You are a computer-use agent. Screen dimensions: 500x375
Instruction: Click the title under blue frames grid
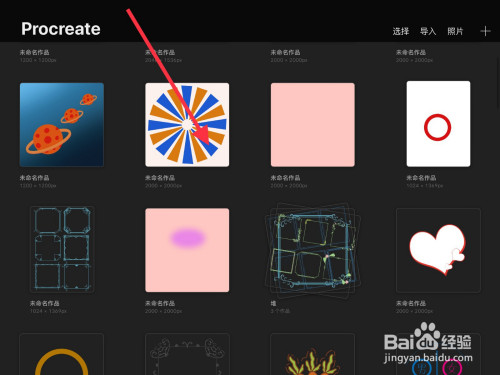click(45, 303)
